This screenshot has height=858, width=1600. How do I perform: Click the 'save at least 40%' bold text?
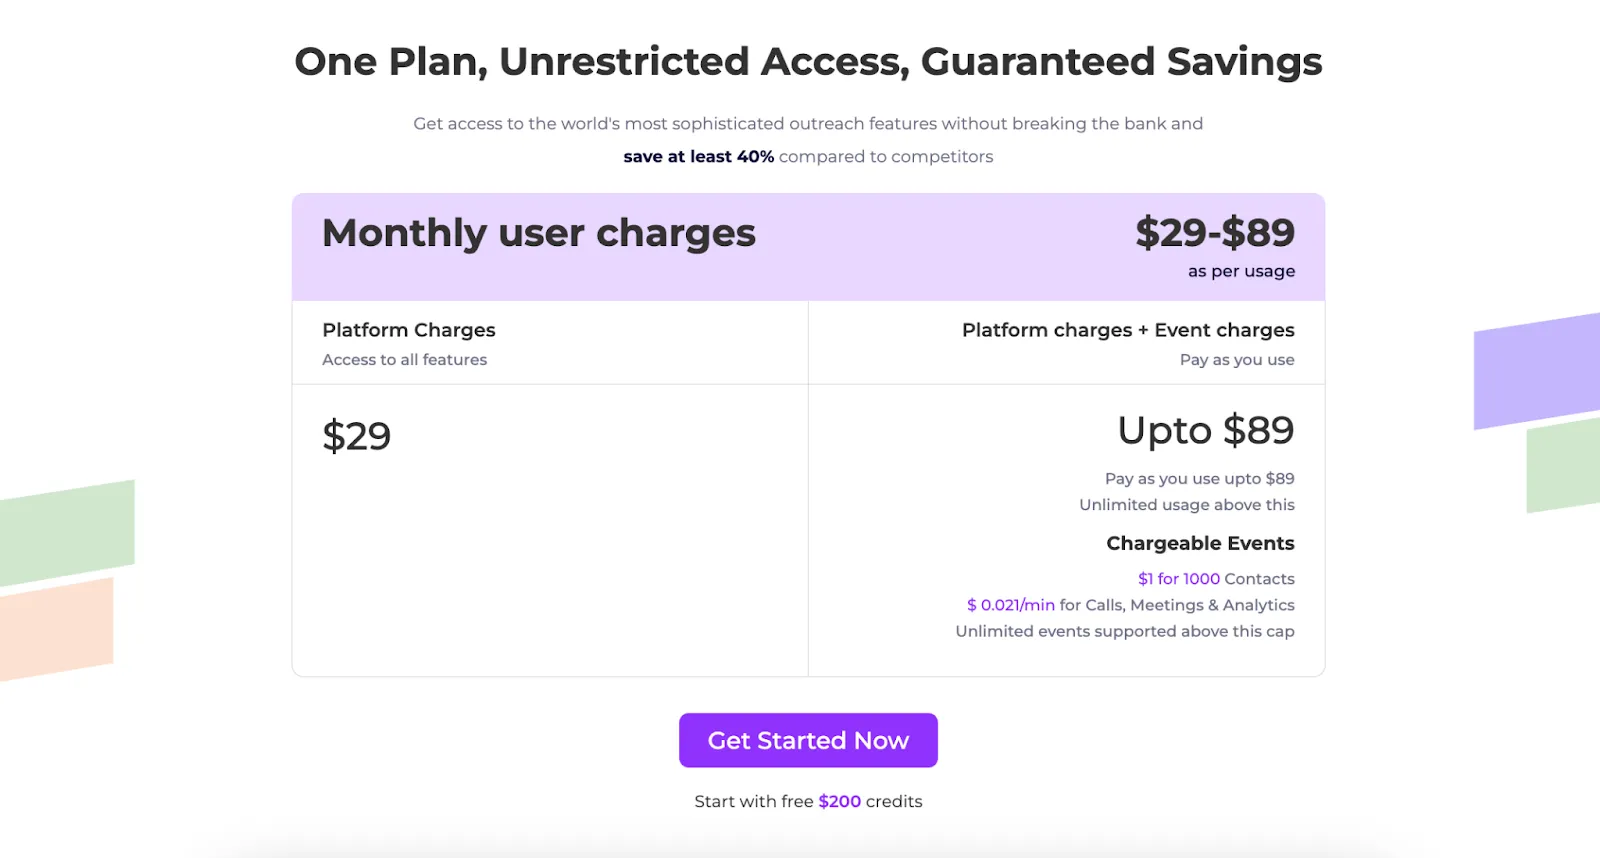698,156
